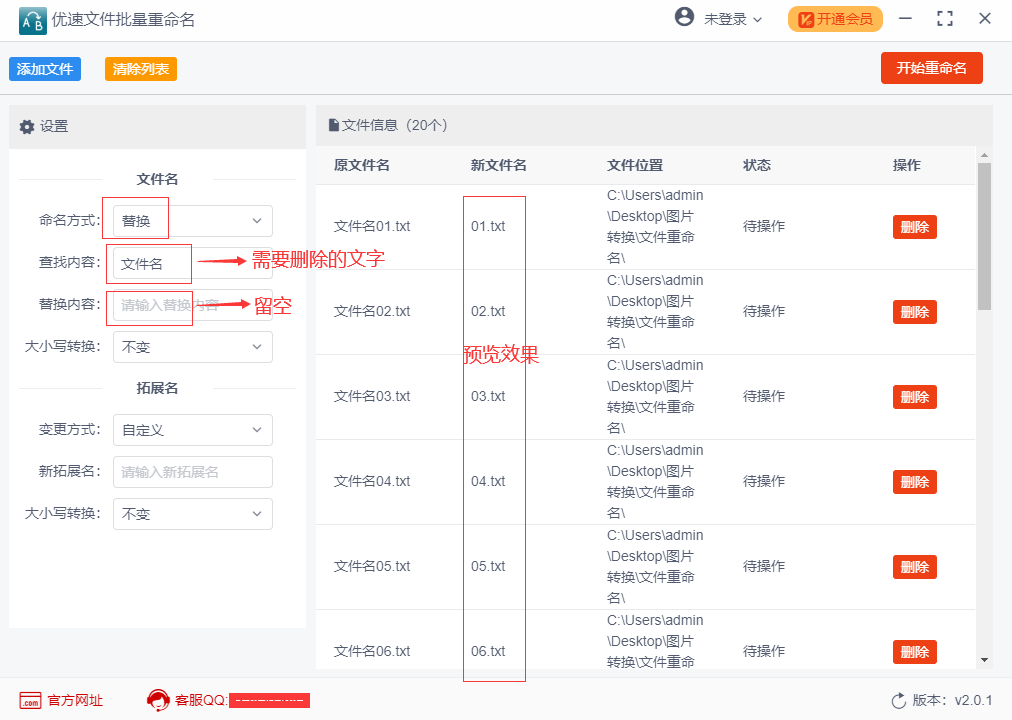
Task: Delete the 文件名01.txt row
Action: [x=914, y=227]
